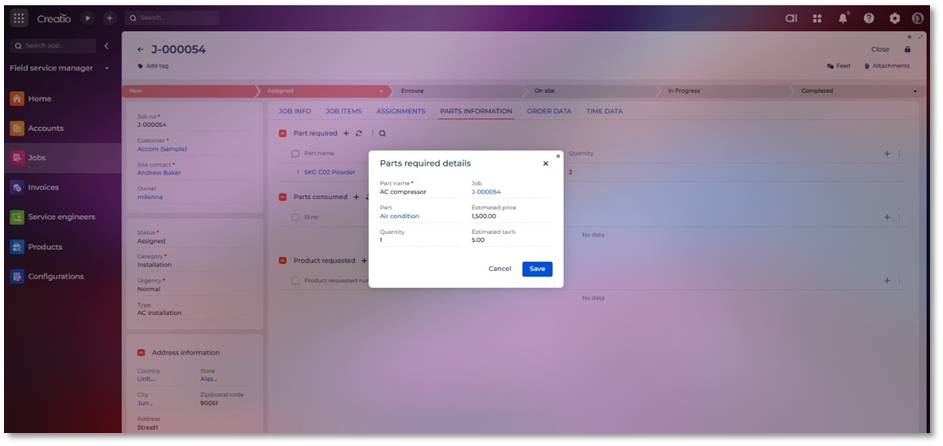Click the back arrow beside J-000054
The height and width of the screenshot is (446, 943).
141,49
